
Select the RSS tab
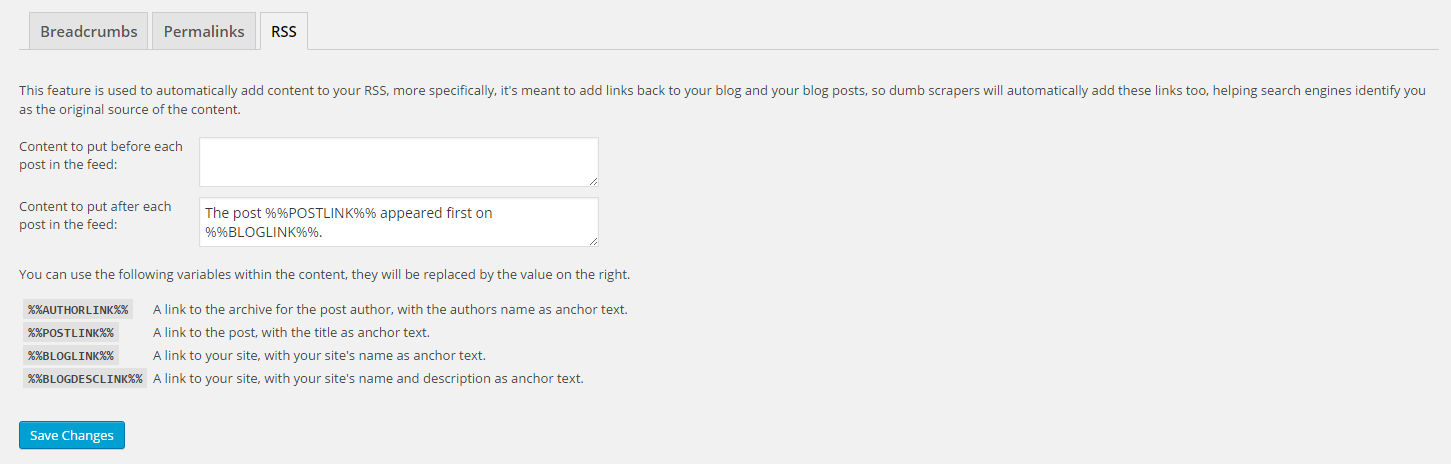click(284, 31)
